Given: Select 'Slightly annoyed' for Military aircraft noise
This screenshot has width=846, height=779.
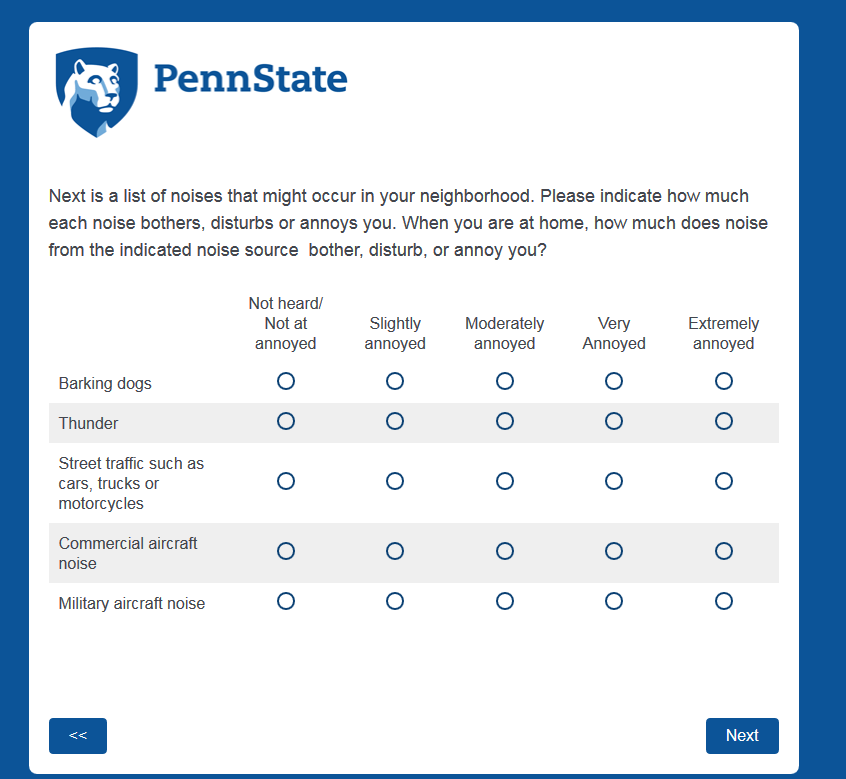Looking at the screenshot, I should coord(395,601).
